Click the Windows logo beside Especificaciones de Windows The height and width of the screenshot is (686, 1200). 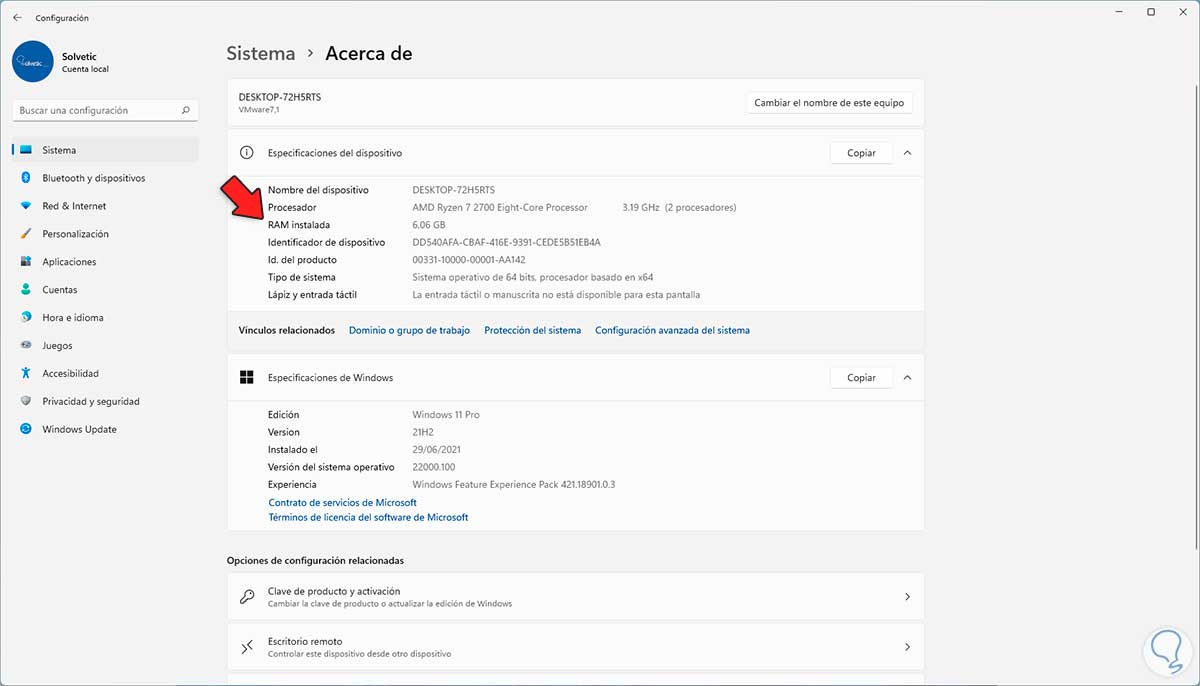246,378
